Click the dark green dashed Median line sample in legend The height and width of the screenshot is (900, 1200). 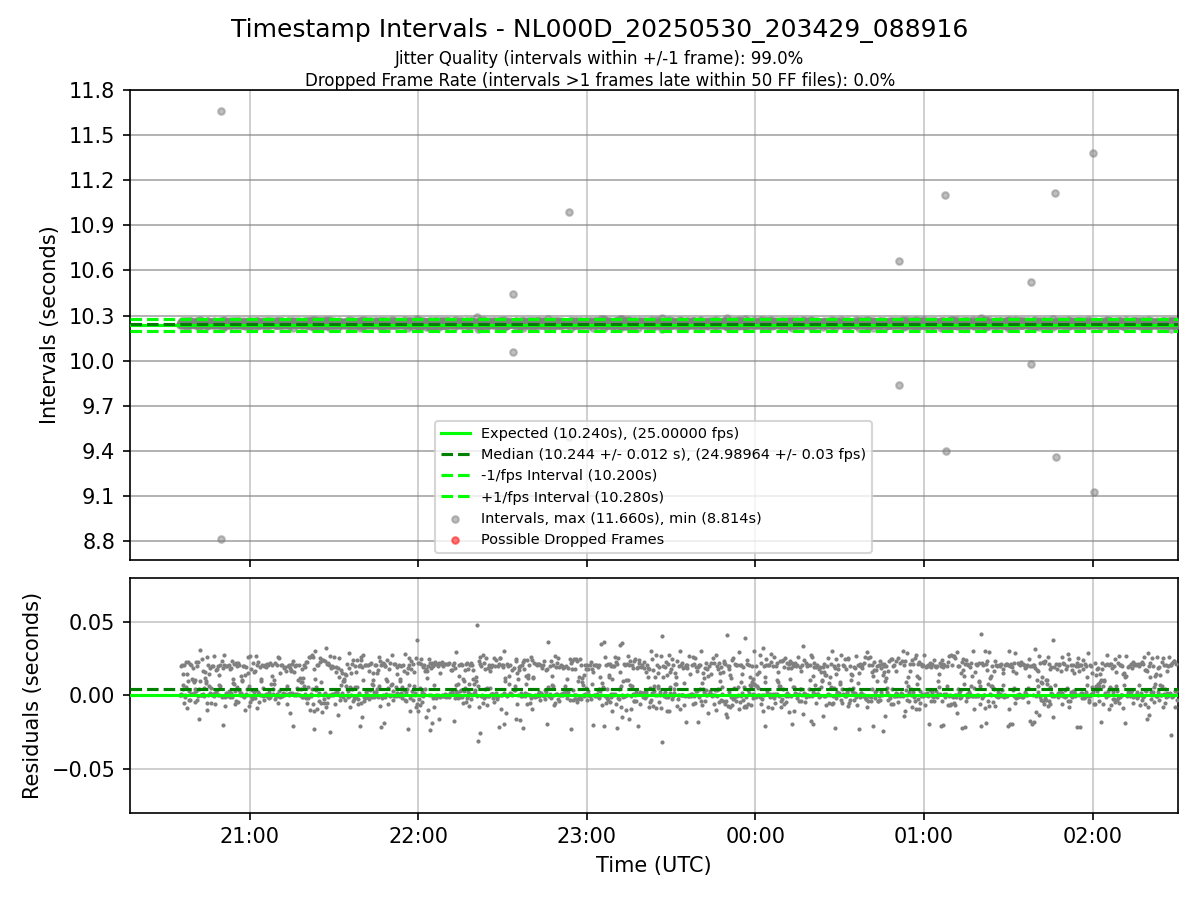tap(456, 454)
